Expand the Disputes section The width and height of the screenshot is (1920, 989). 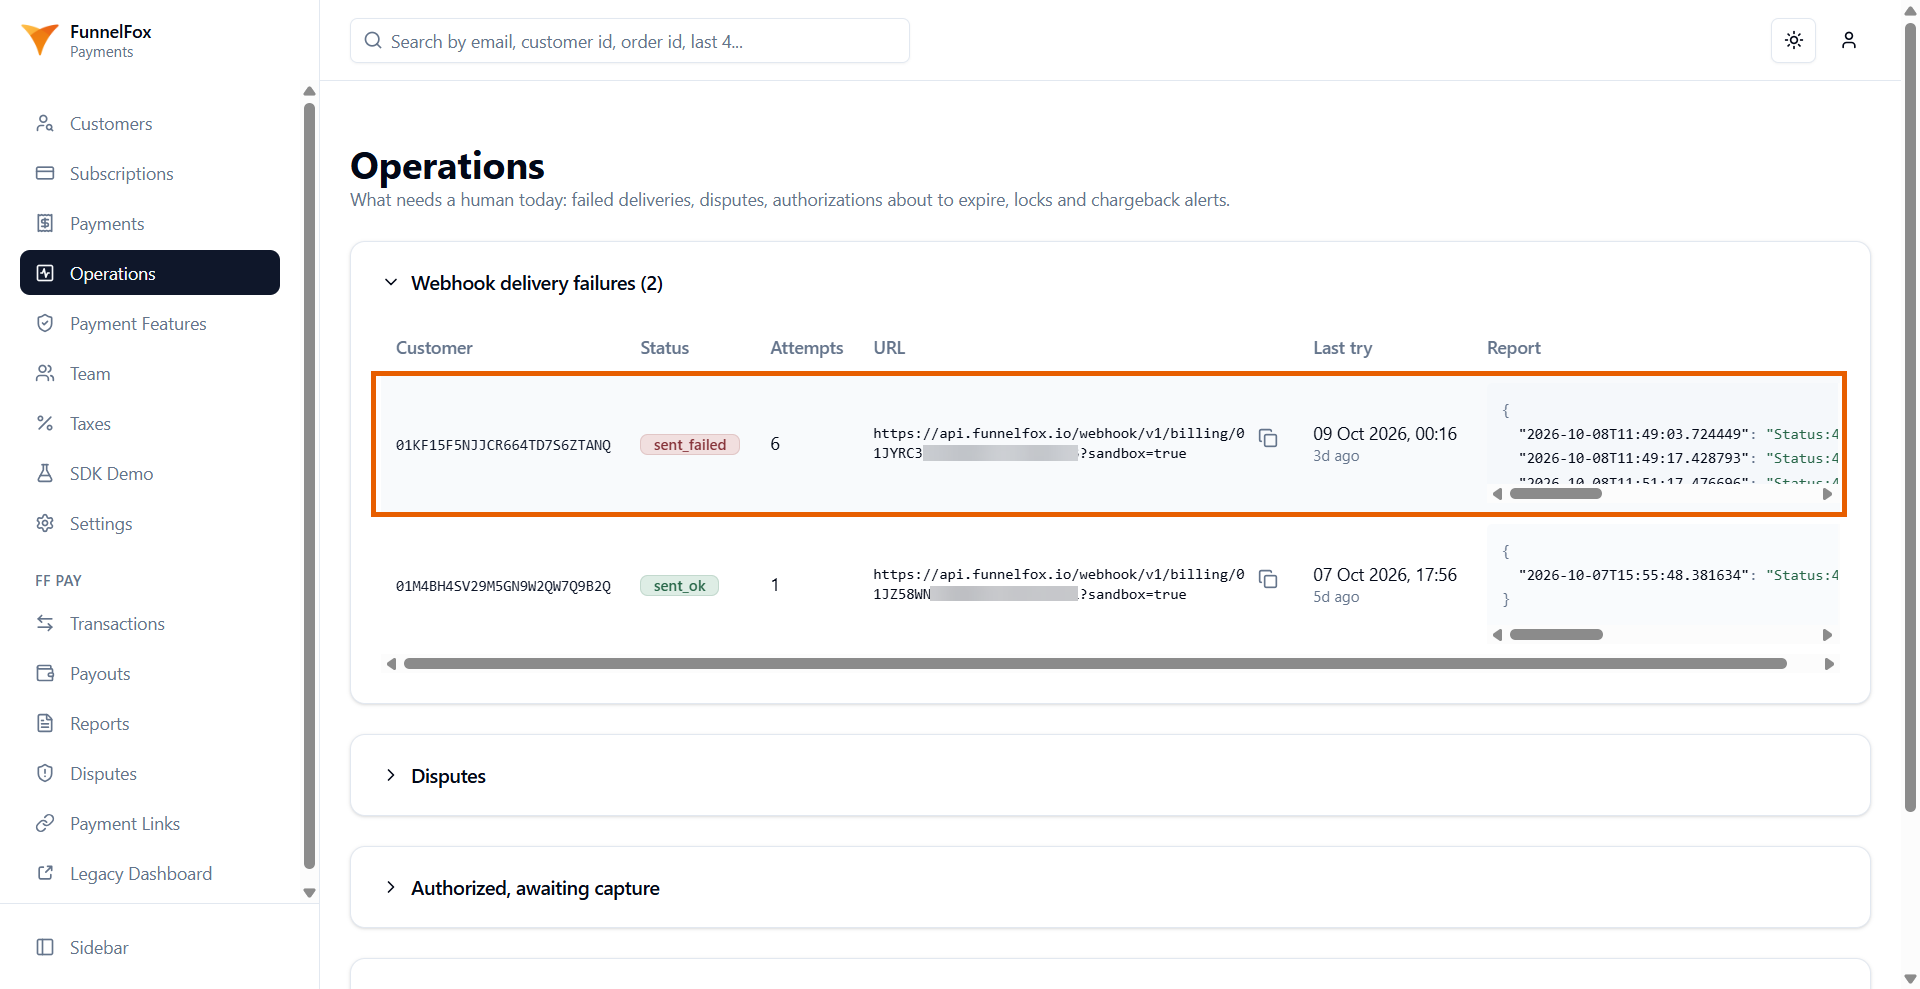click(391, 775)
